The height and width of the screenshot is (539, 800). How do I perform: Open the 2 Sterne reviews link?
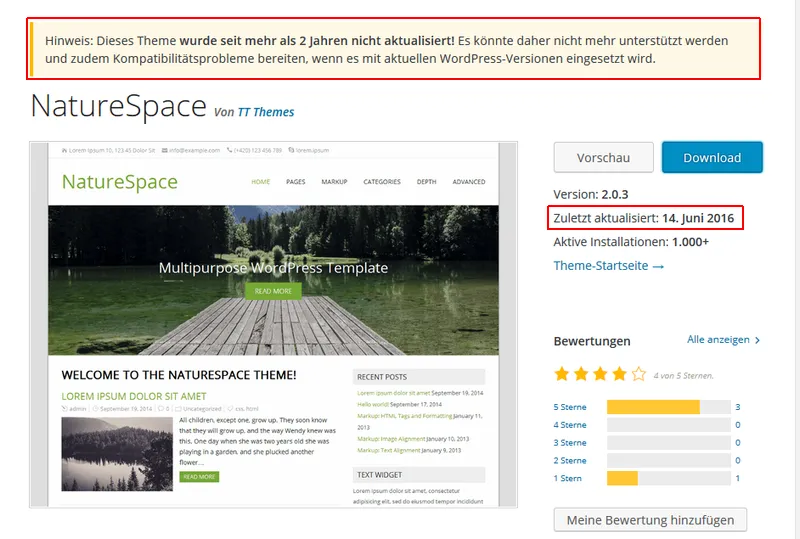570,460
